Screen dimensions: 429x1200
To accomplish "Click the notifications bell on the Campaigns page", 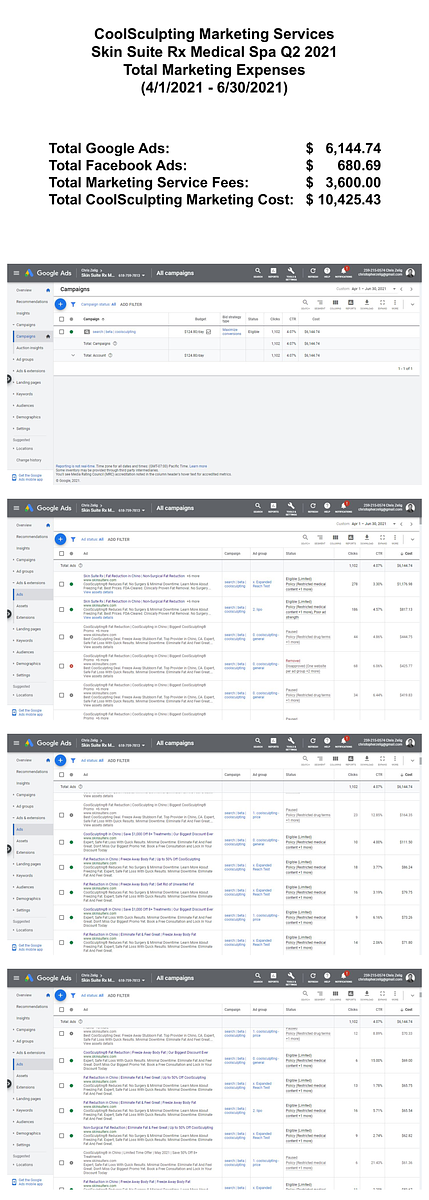I will (344, 272).
